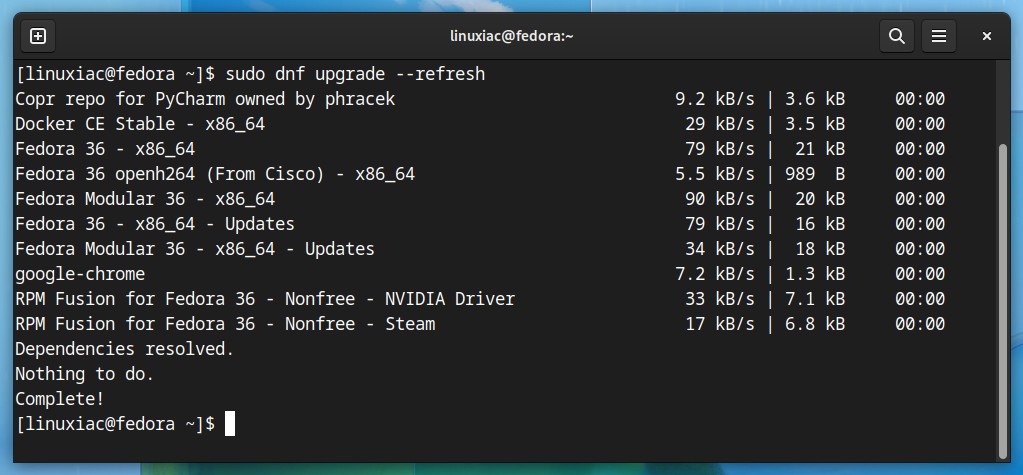This screenshot has height=475, width=1023.
Task: Click the 'Nothing to do.' output text
Action: pyautogui.click(x=84, y=374)
